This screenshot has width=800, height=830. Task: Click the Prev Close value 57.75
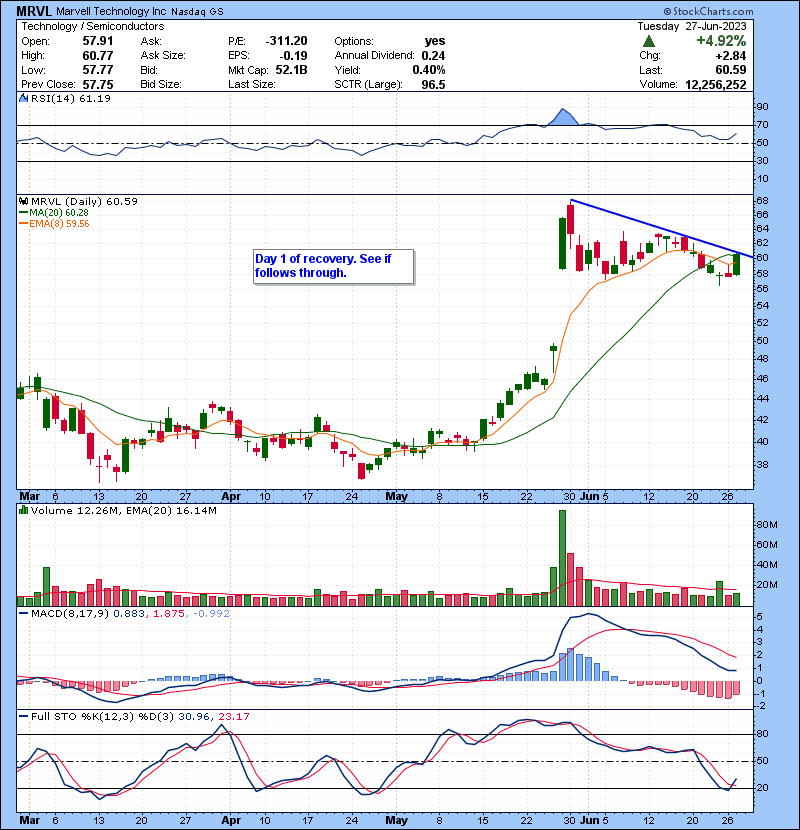pyautogui.click(x=97, y=84)
